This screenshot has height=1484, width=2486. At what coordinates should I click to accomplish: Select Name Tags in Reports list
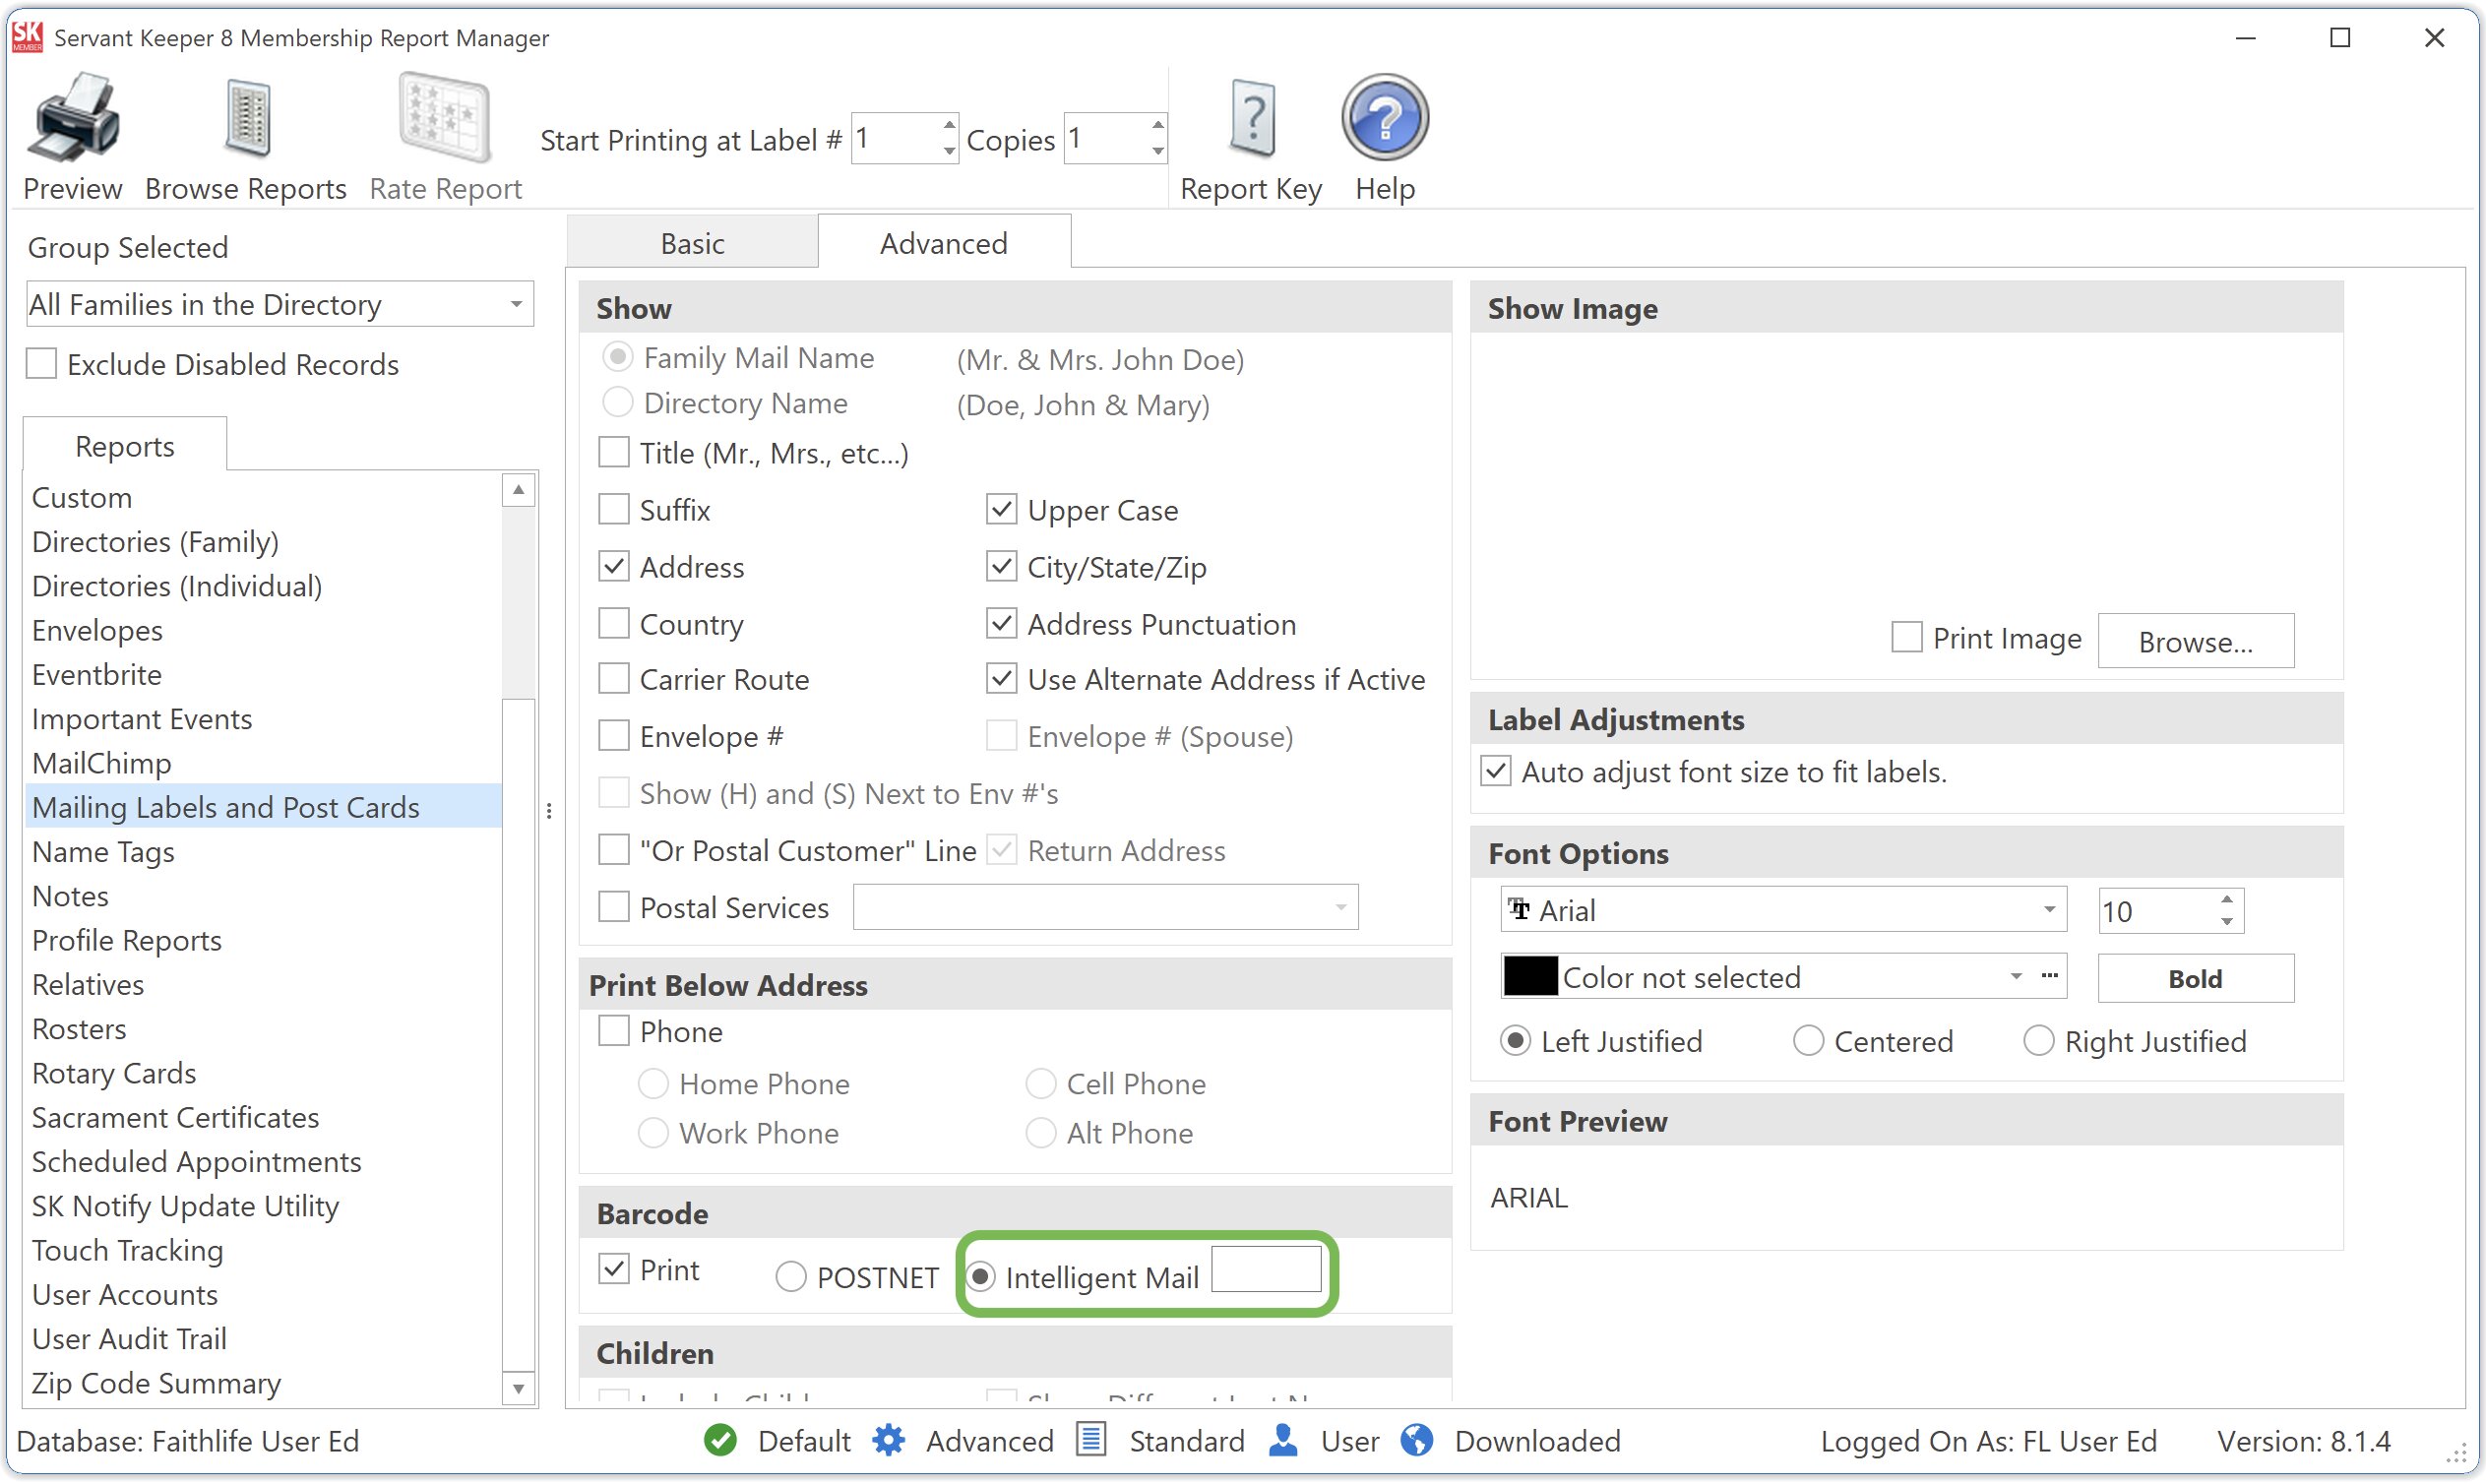(x=103, y=852)
